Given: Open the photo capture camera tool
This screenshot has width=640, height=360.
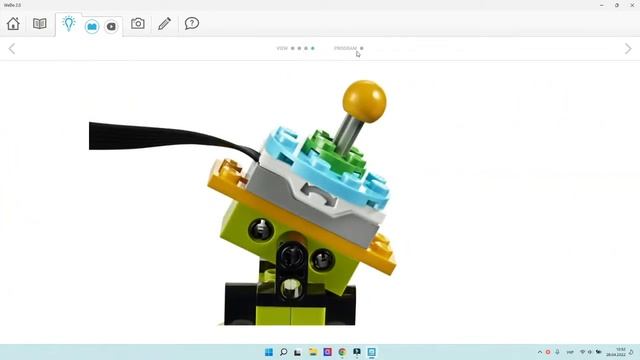Looking at the screenshot, I should tap(138, 23).
